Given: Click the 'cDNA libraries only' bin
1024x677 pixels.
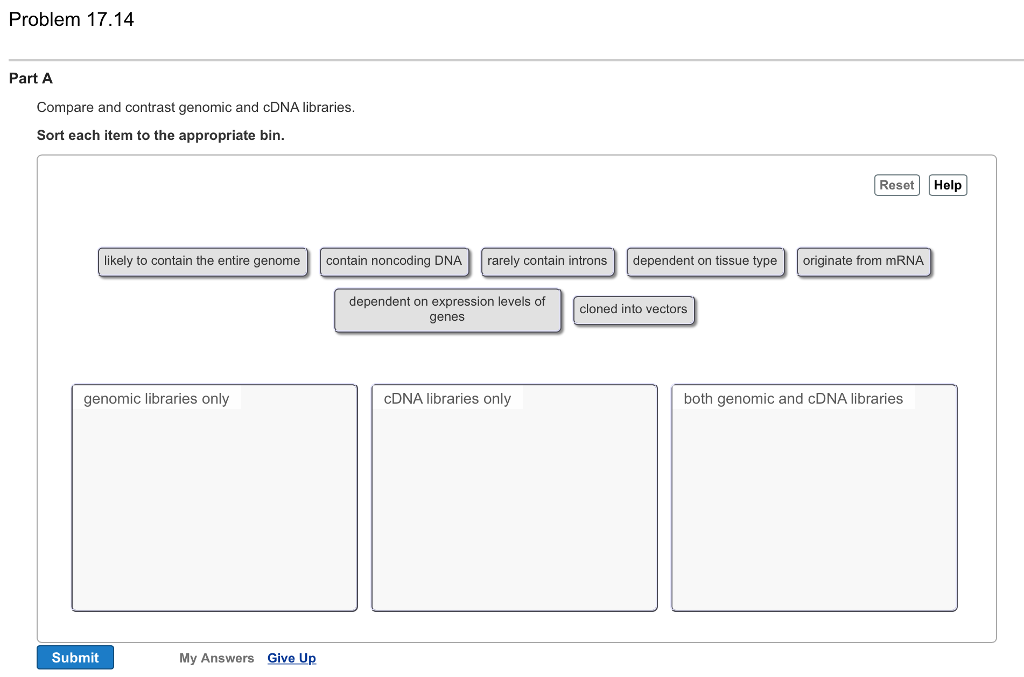Looking at the screenshot, I should point(514,497).
